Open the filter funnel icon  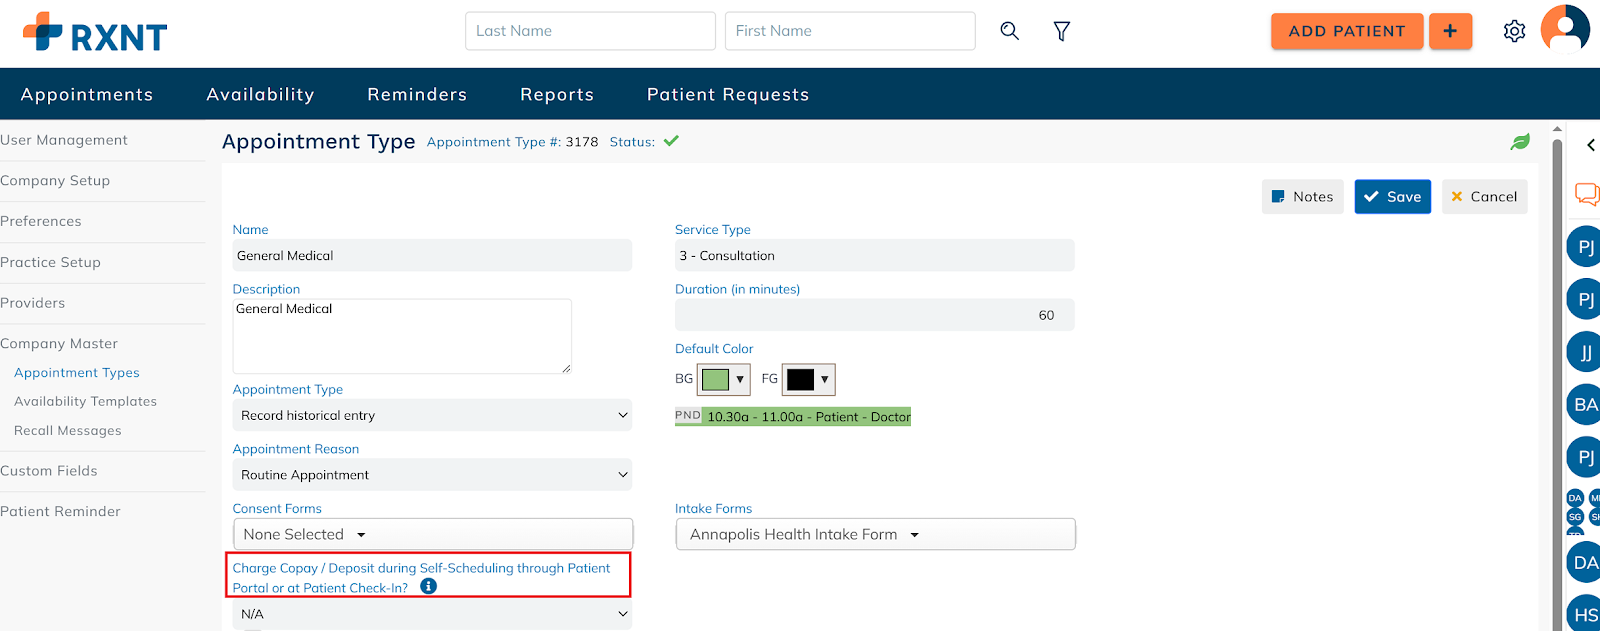1062,31
